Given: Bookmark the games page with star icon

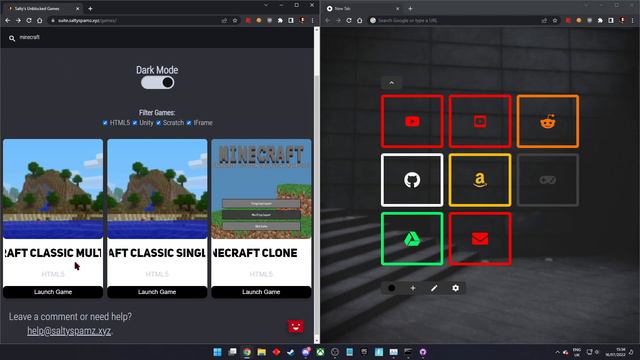Looking at the screenshot, I should 235,20.
